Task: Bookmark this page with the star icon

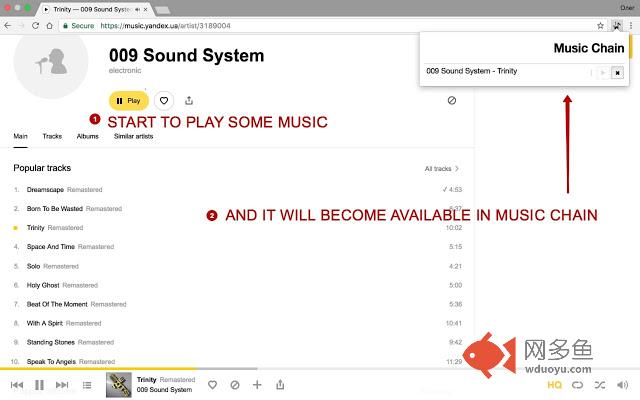Action: point(600,25)
